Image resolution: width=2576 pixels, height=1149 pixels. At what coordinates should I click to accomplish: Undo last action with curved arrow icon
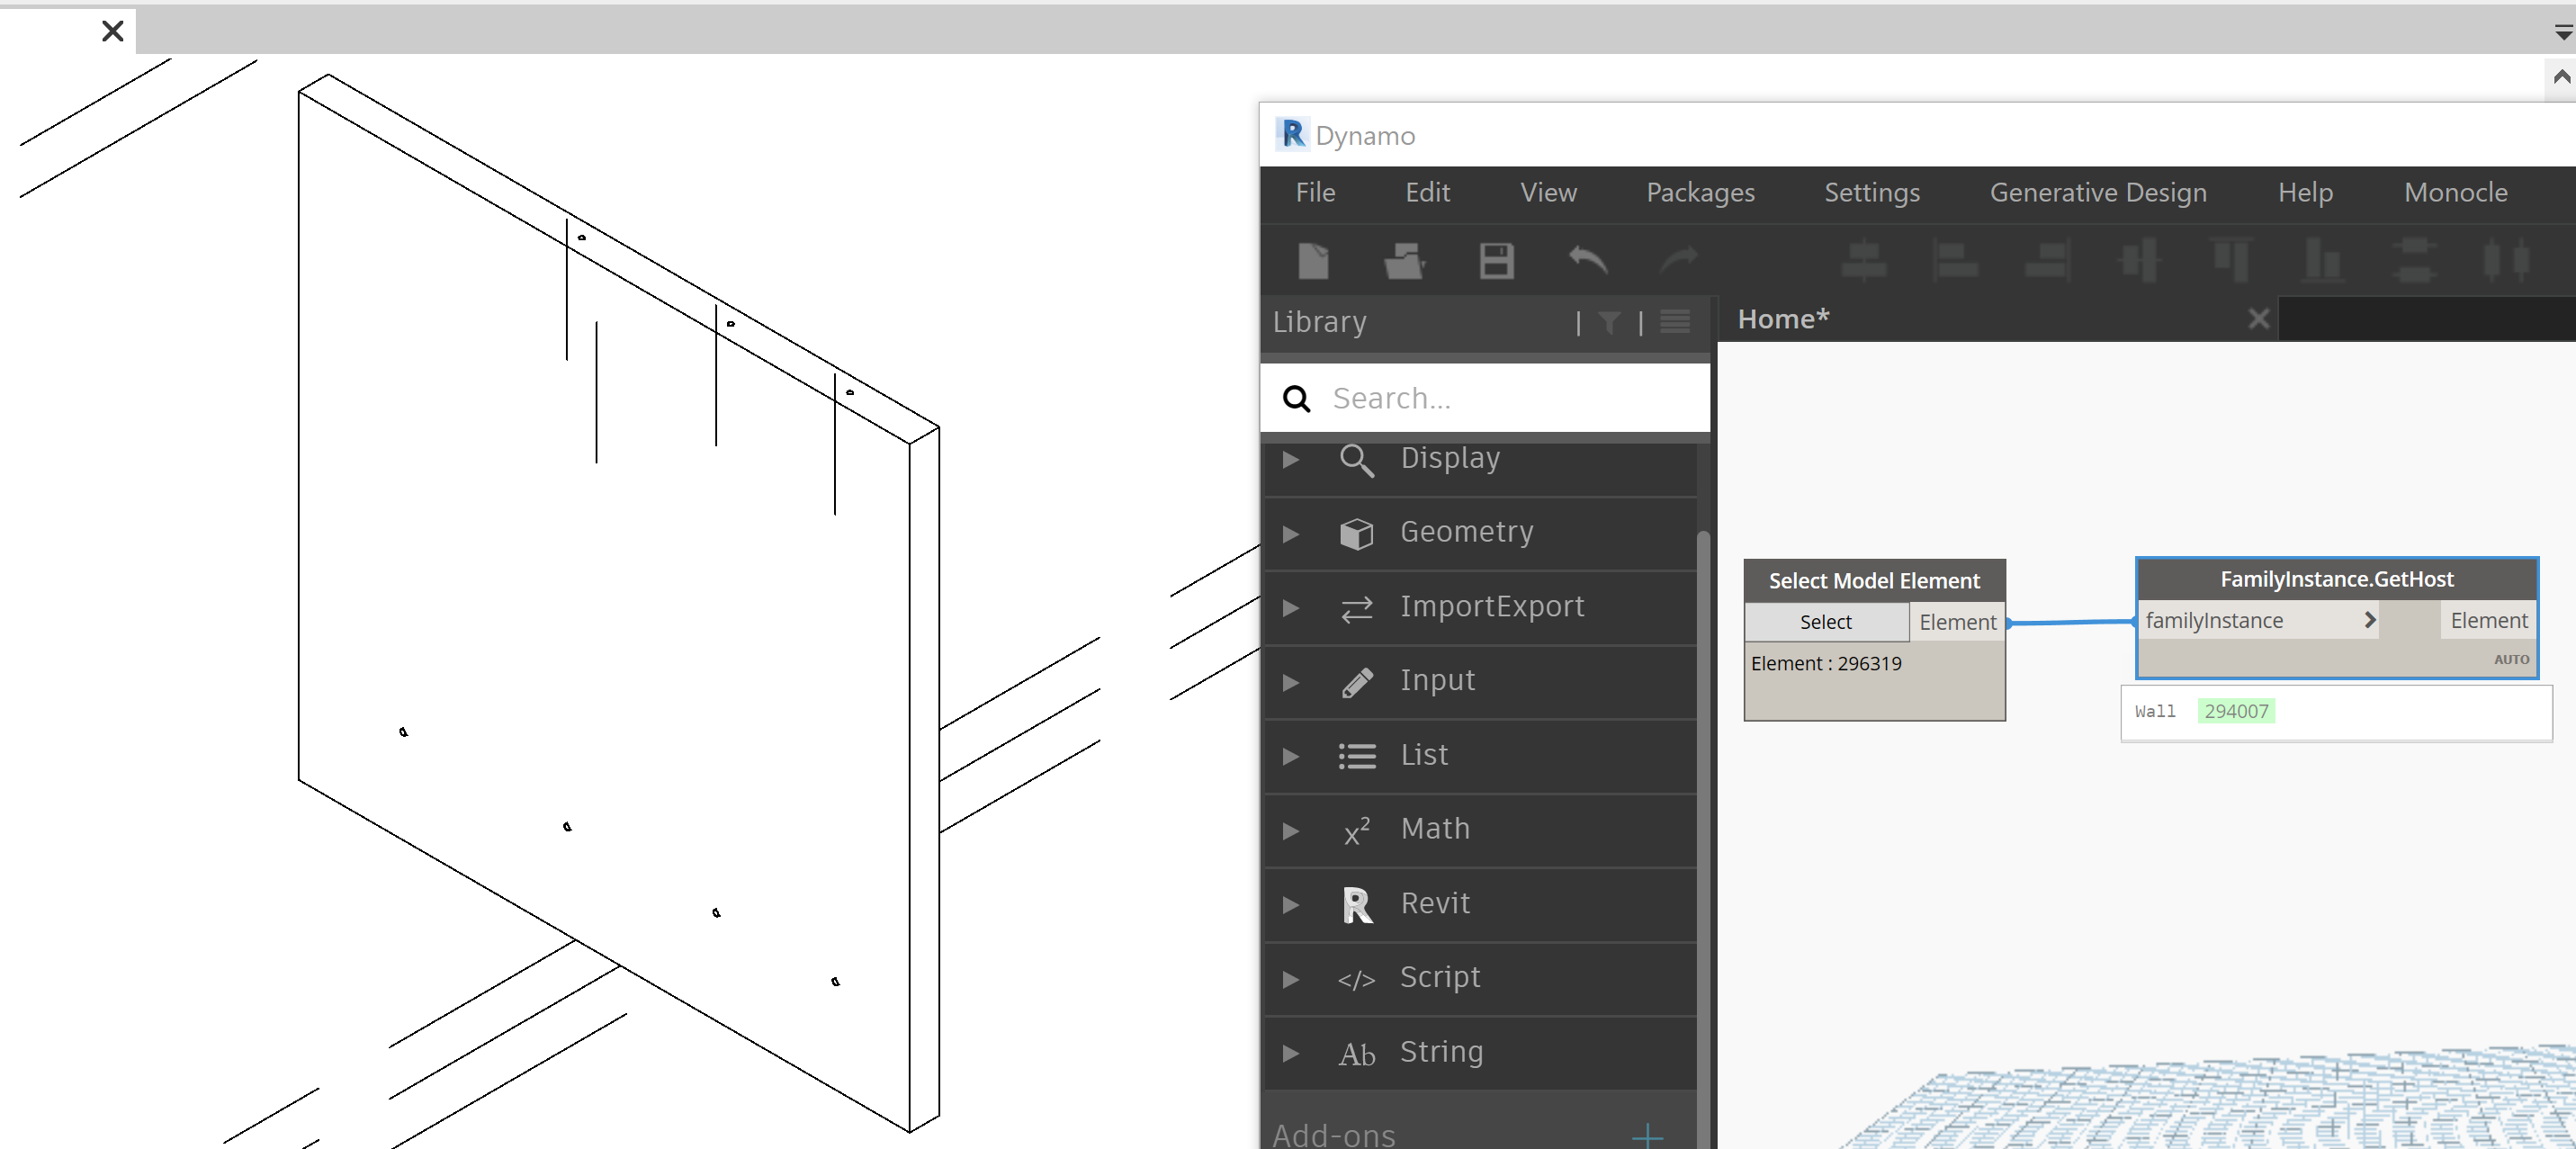pyautogui.click(x=1587, y=261)
